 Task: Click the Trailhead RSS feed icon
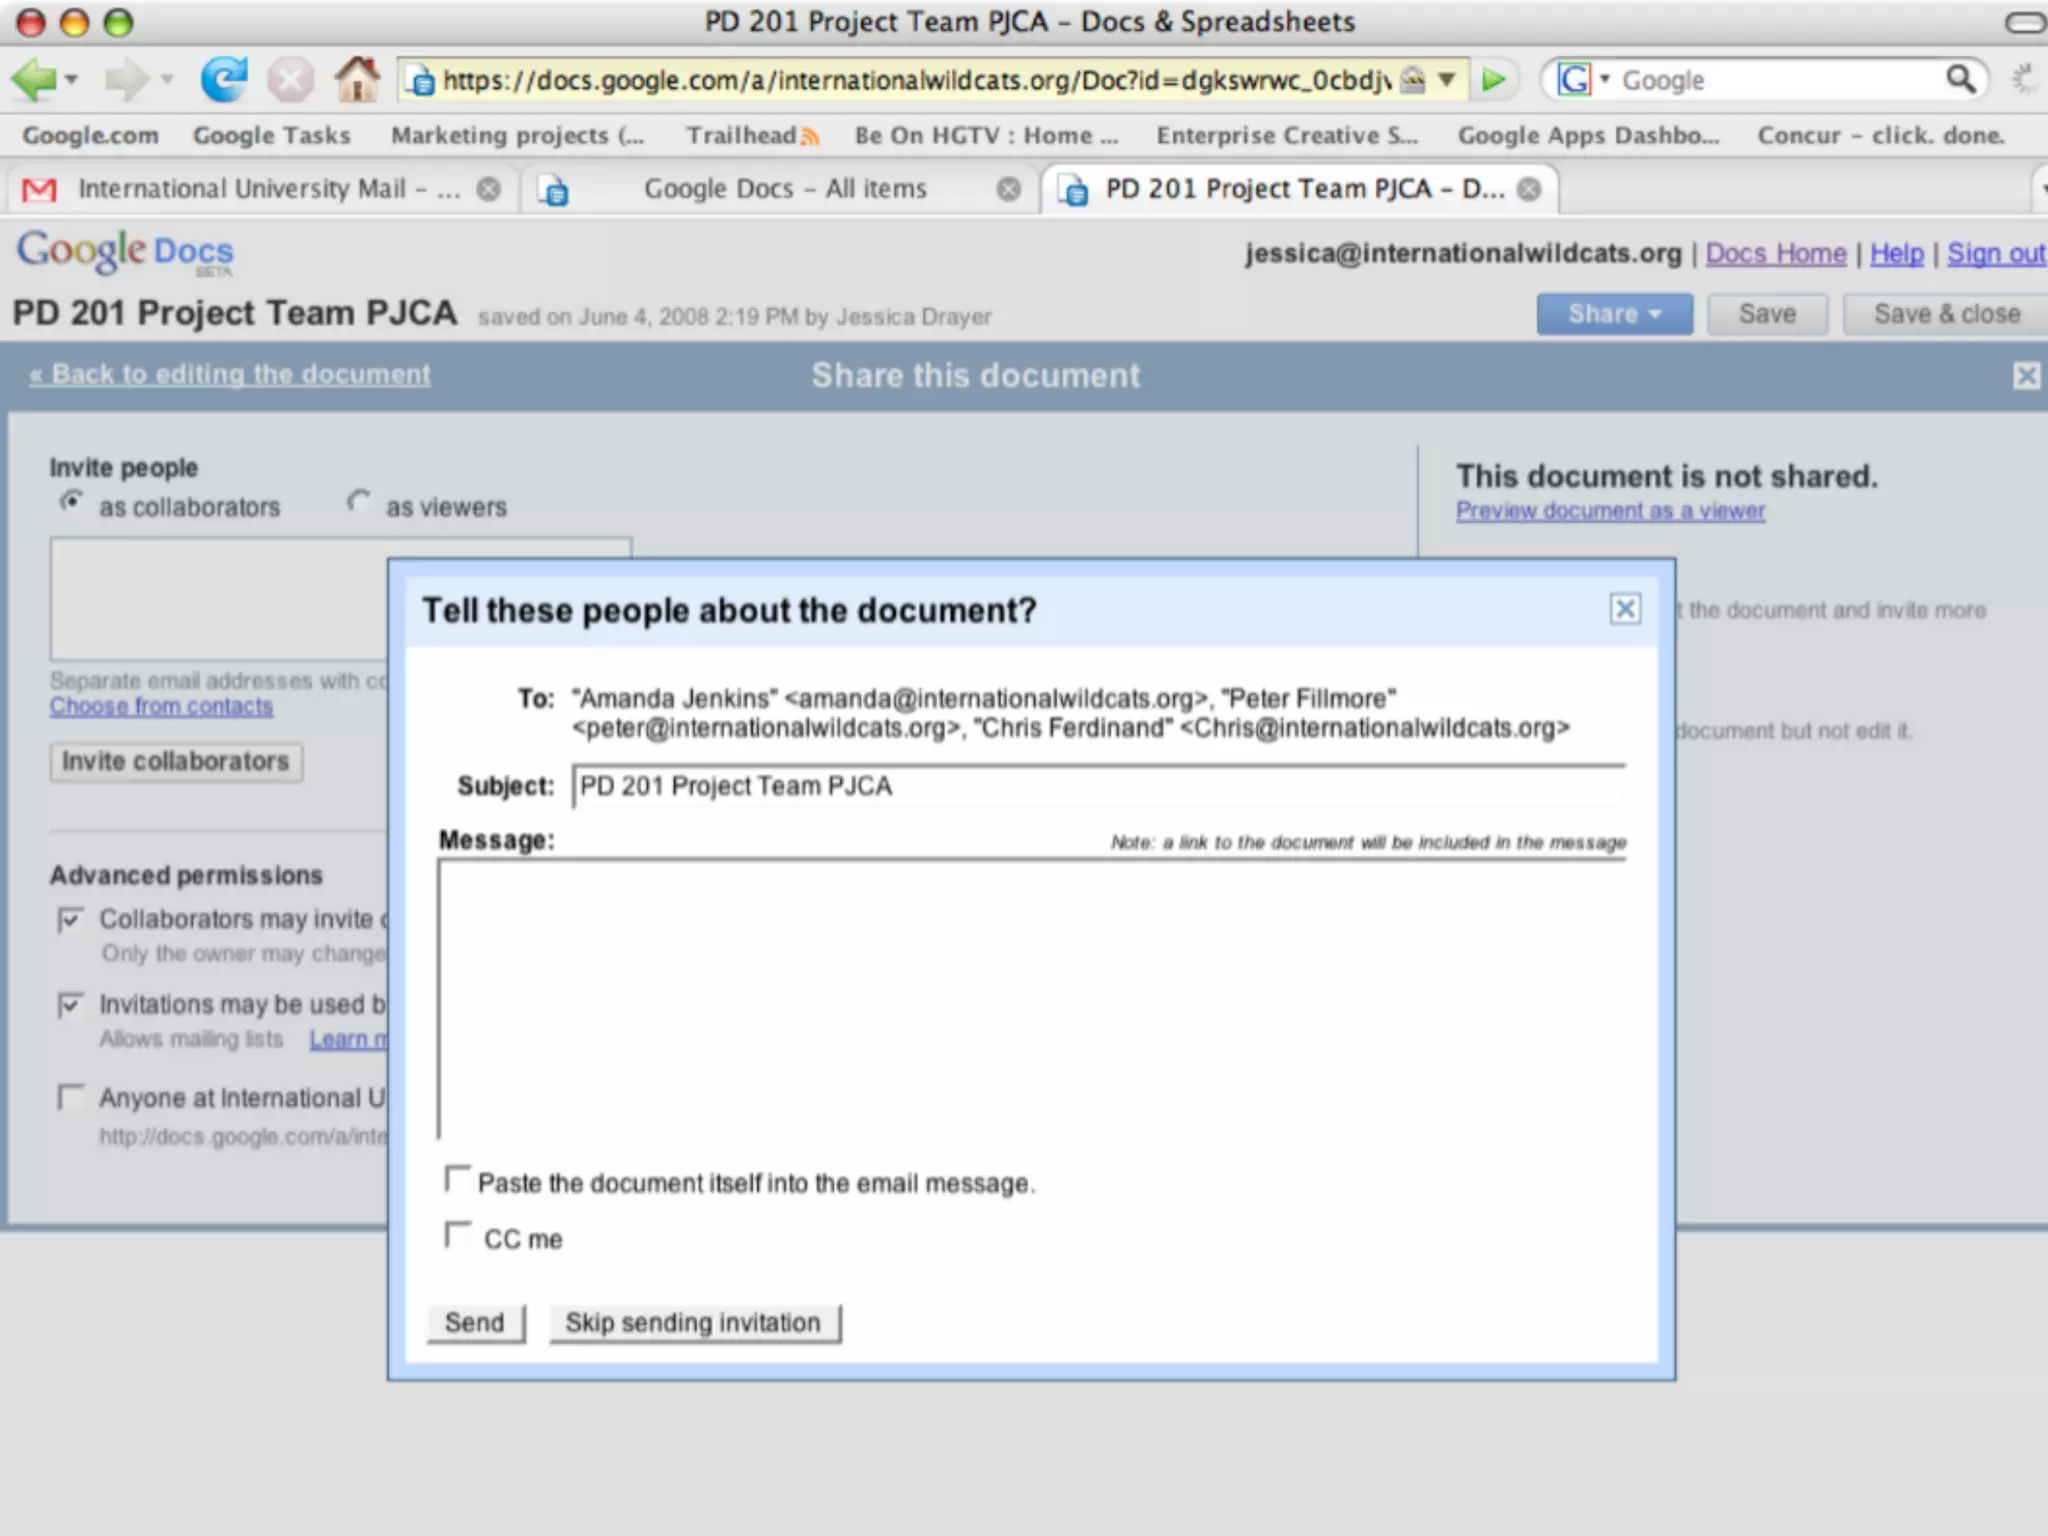810,137
